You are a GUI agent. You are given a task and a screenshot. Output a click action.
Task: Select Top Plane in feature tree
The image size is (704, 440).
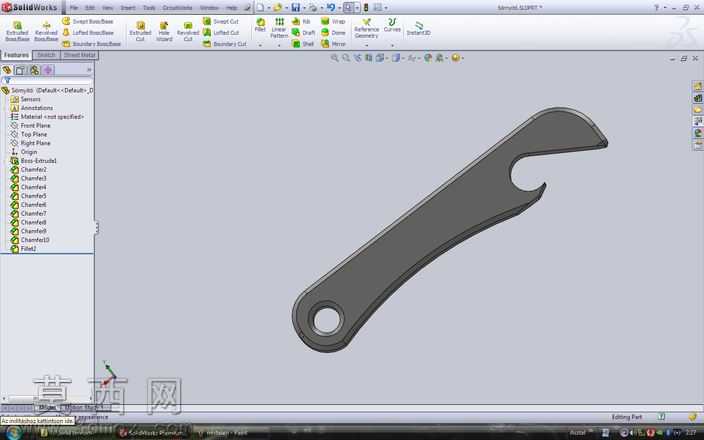pos(29,134)
